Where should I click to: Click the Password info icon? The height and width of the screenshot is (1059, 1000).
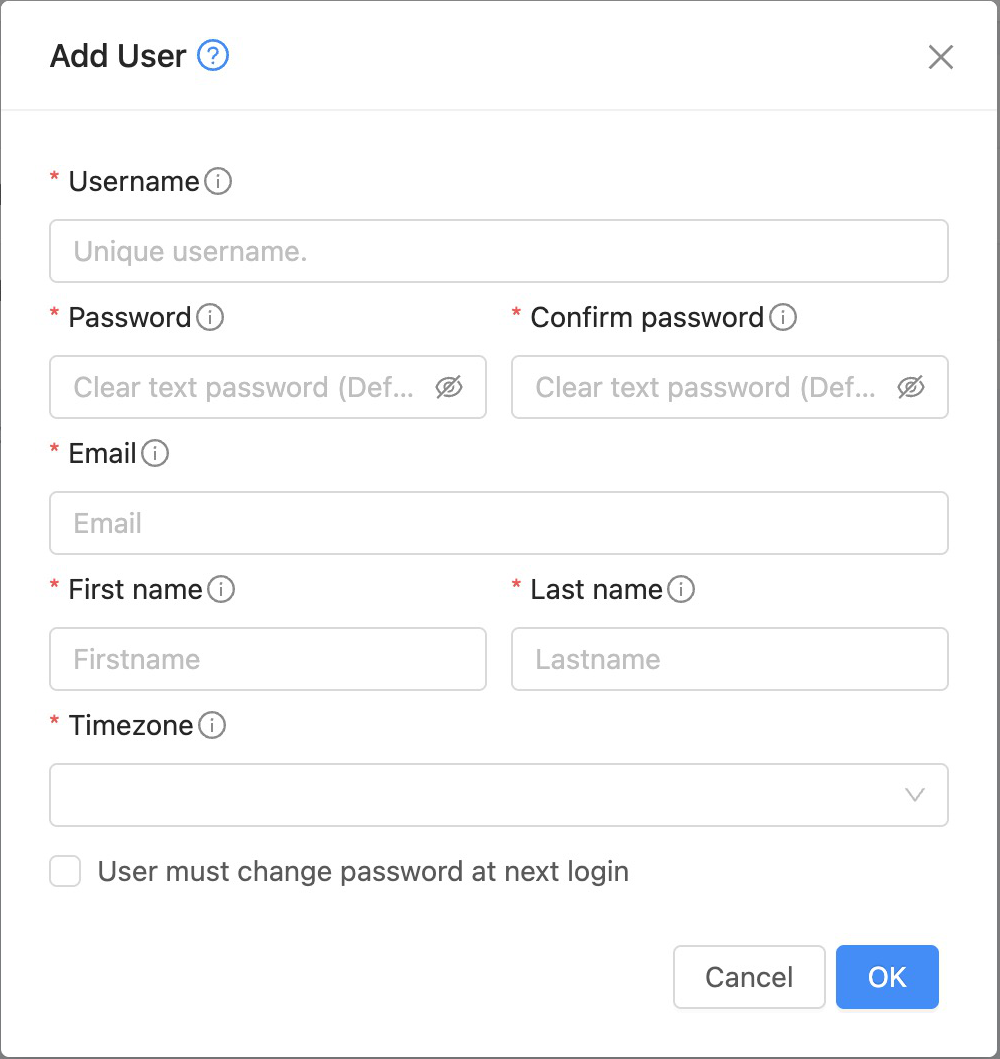click(210, 318)
